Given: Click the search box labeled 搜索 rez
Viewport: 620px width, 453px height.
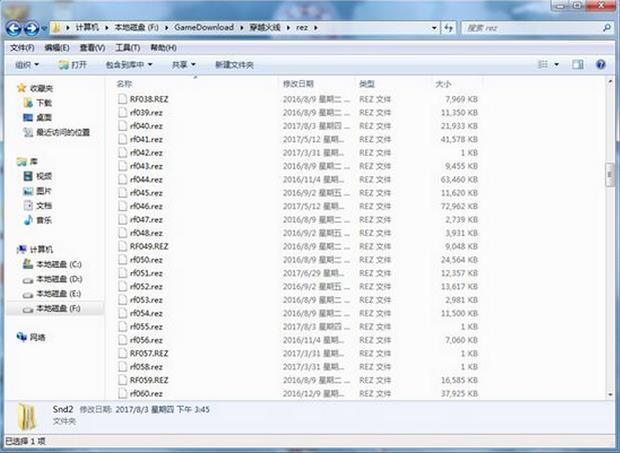Looking at the screenshot, I should [x=540, y=27].
